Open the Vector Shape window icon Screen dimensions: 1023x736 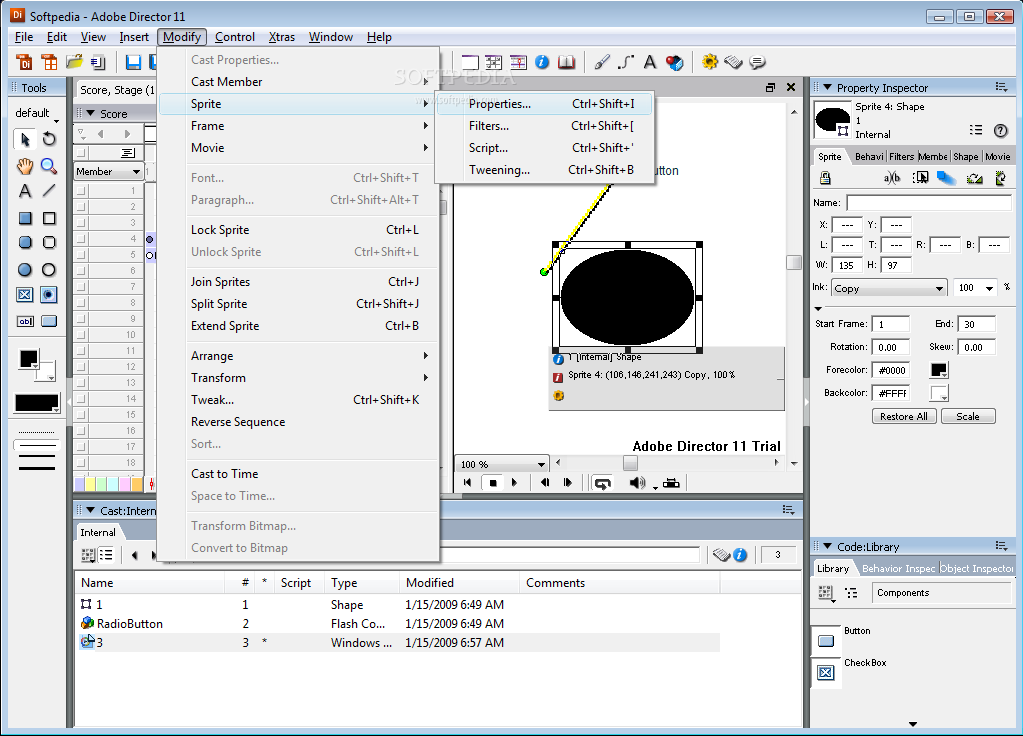tap(626, 62)
